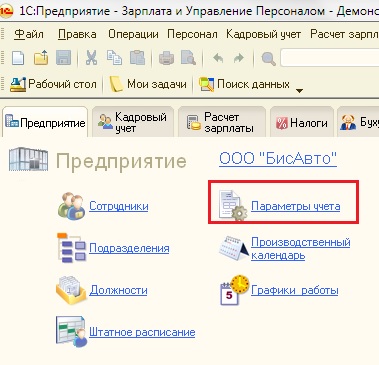Open Поиск данных from the toolbar
The height and width of the screenshot is (365, 379).
coord(244,84)
